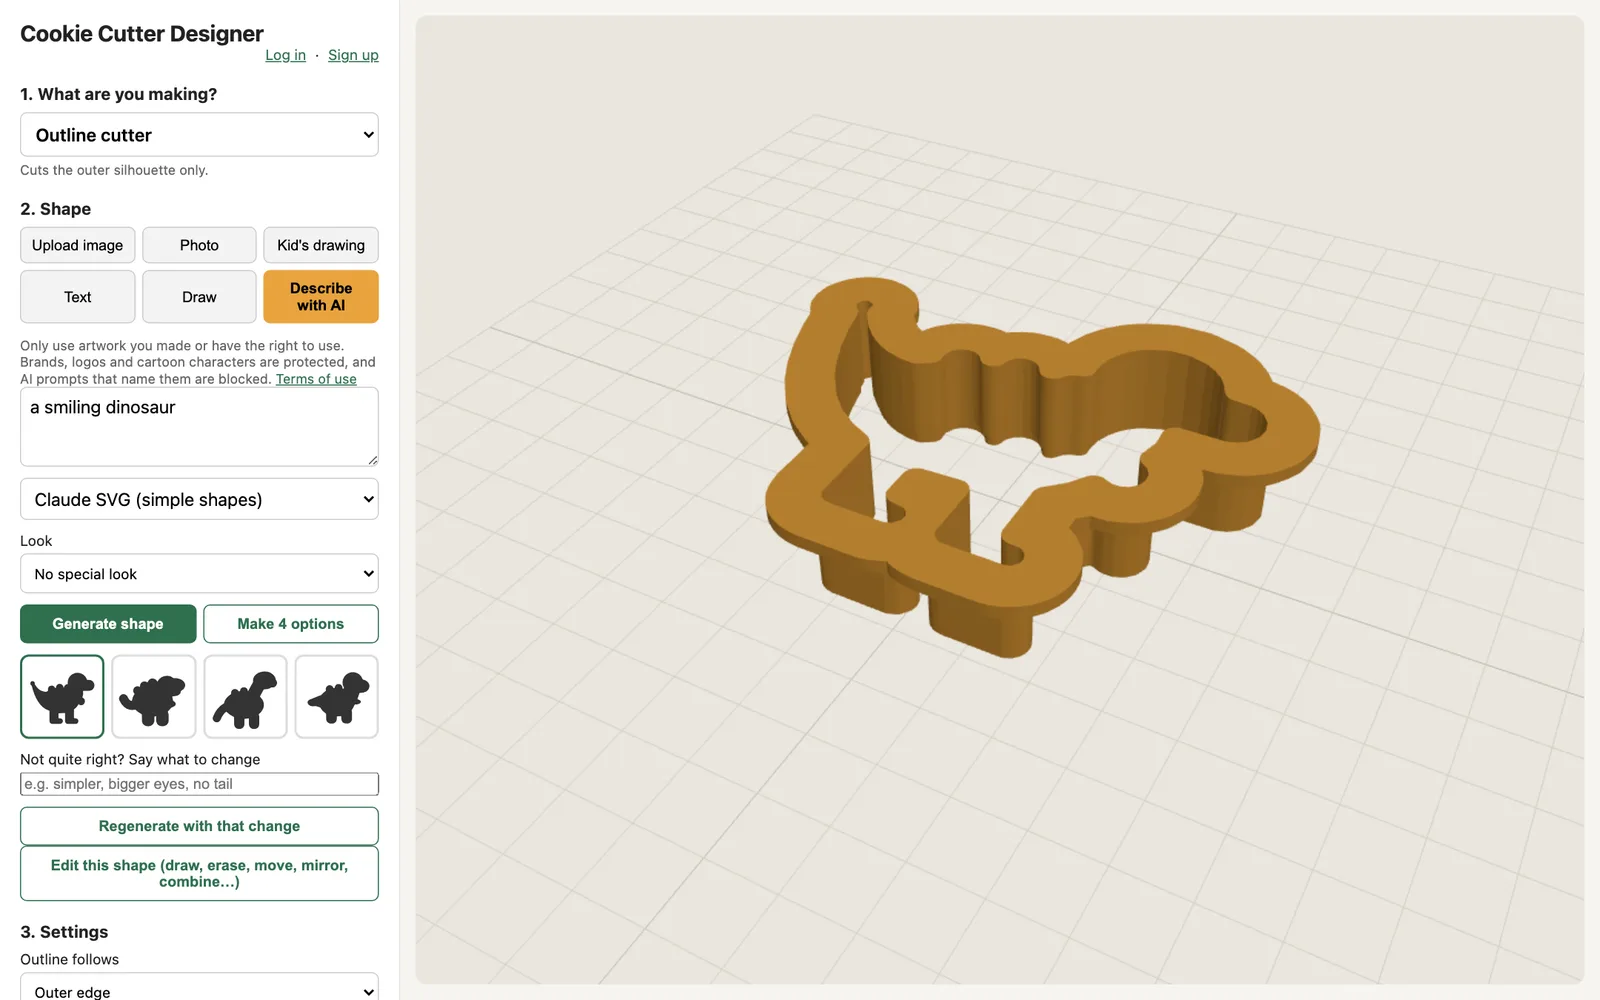Click the Make 4 options button

coord(291,624)
